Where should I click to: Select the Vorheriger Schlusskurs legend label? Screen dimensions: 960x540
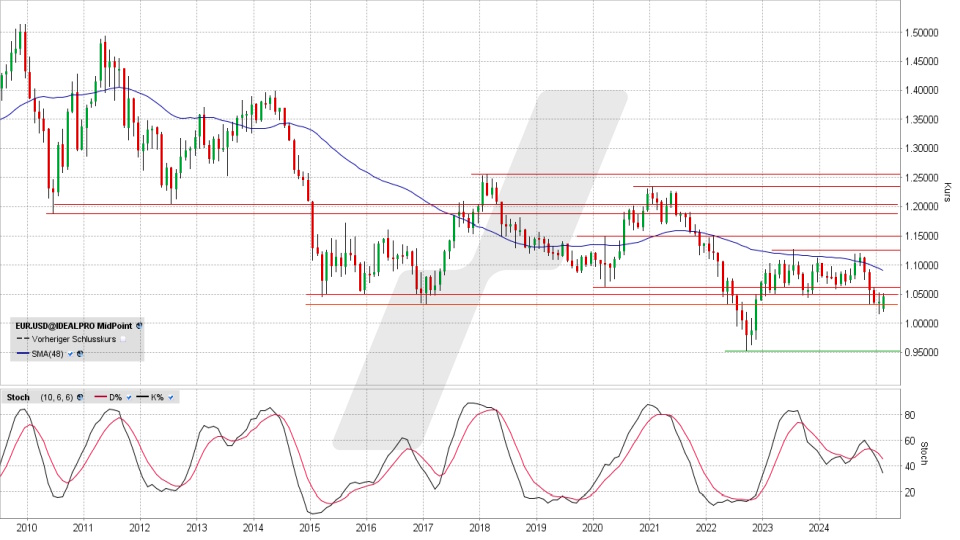[74, 339]
